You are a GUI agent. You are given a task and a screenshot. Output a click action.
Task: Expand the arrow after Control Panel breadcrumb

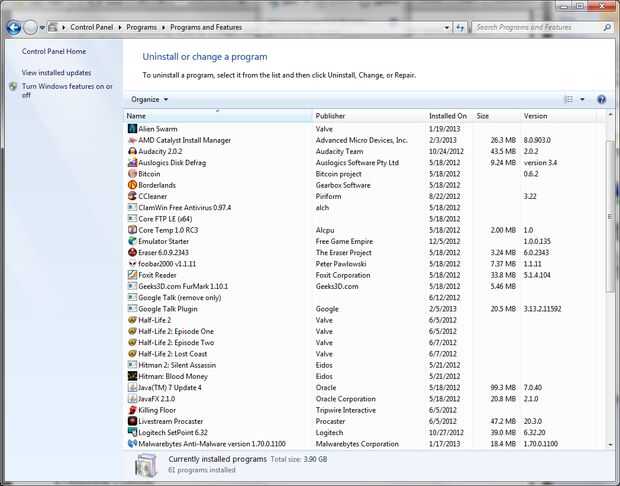120,27
